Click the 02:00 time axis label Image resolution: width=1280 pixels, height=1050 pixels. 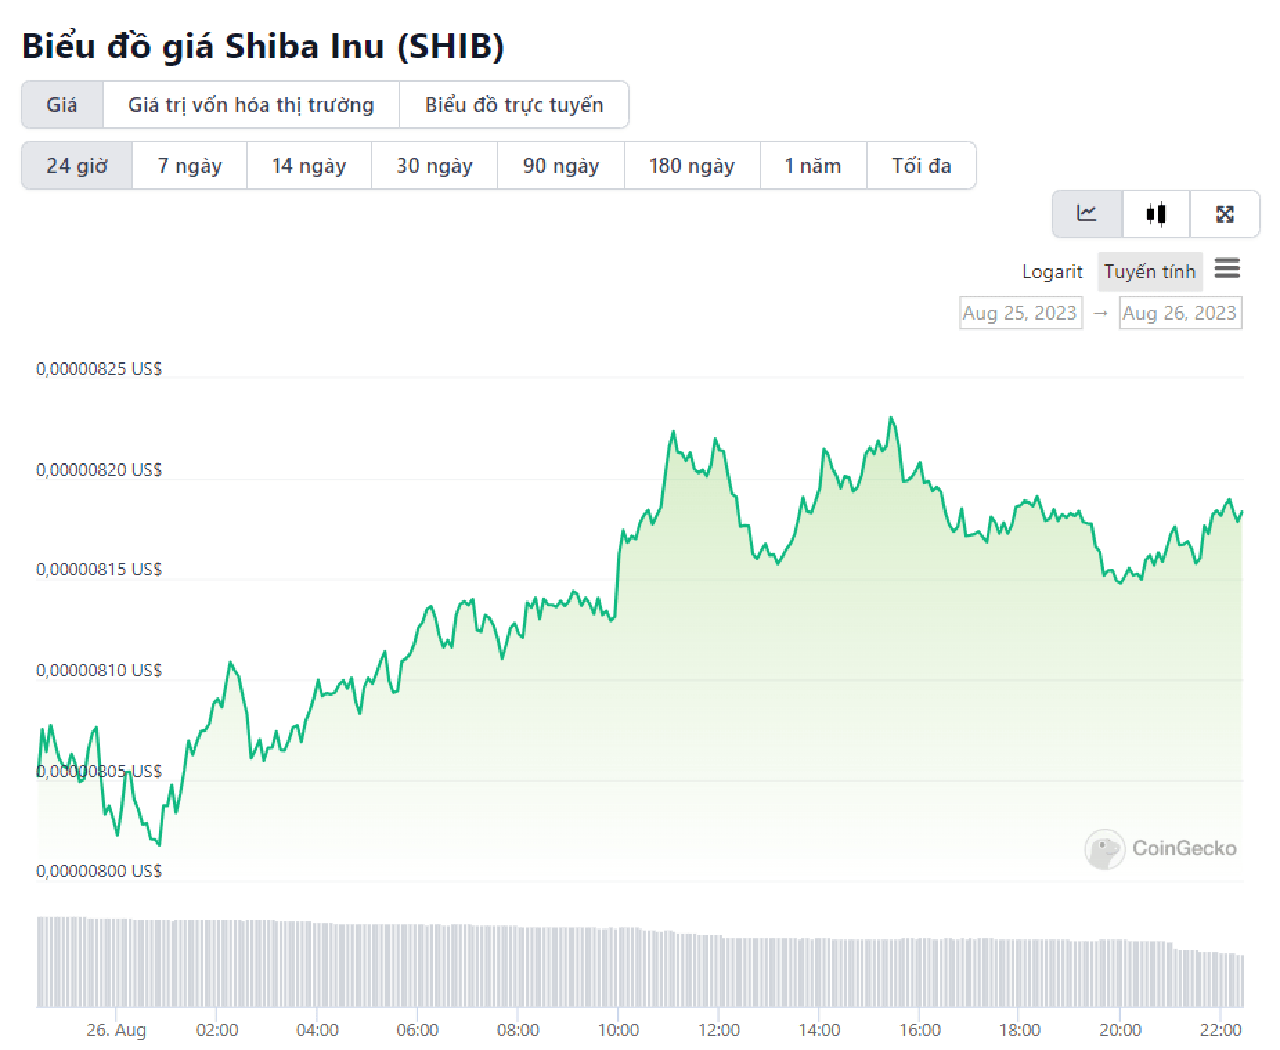[x=217, y=1030]
